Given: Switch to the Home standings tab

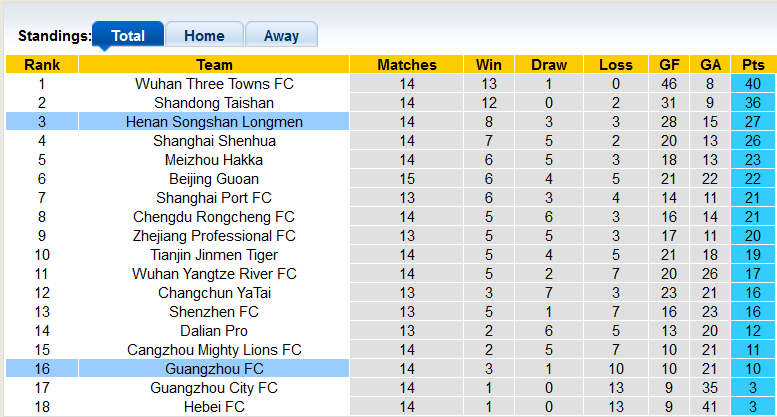Looking at the screenshot, I should pyautogui.click(x=204, y=35).
